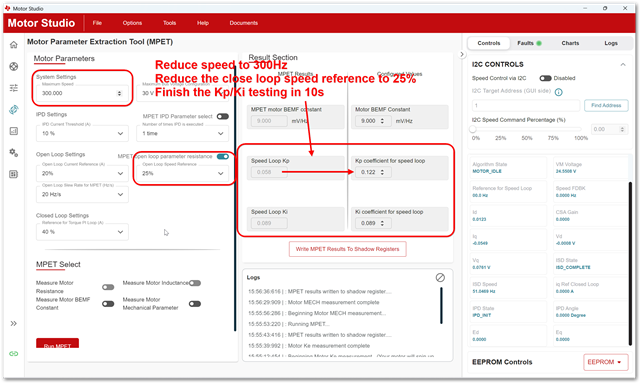Switch to the Controls tab
Screen dimensions: 640x383
(489, 43)
